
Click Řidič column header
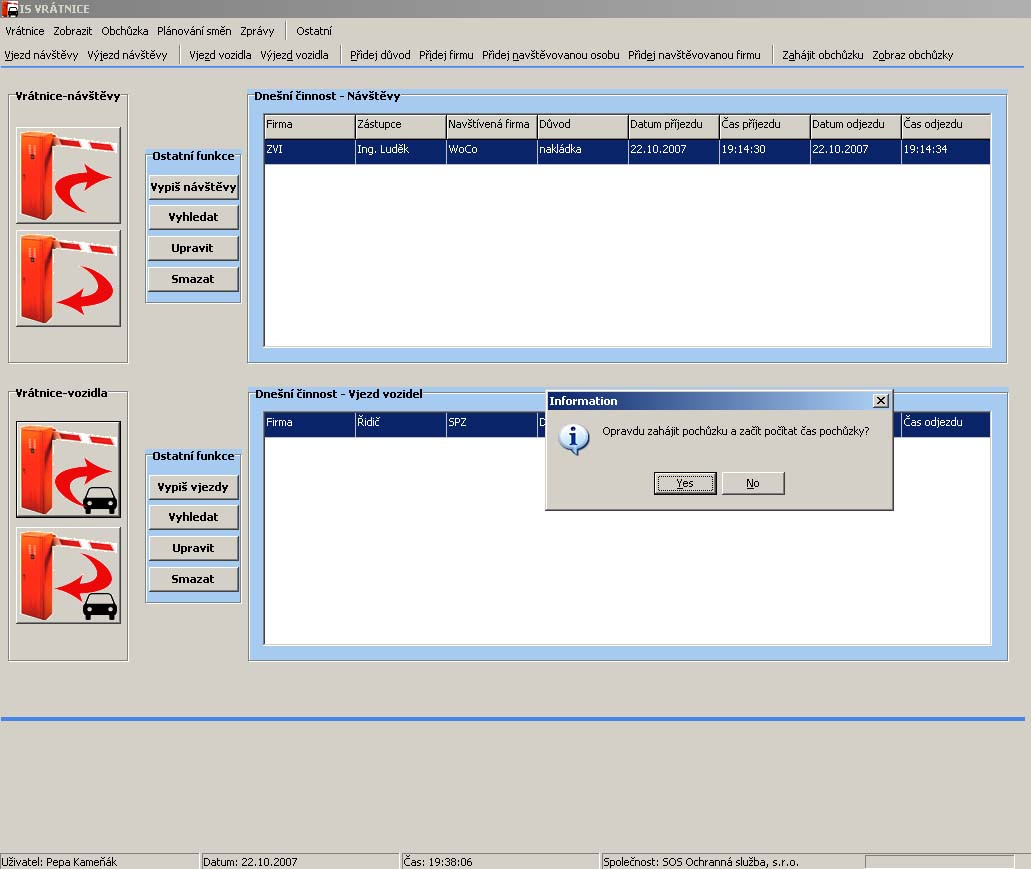(401, 424)
